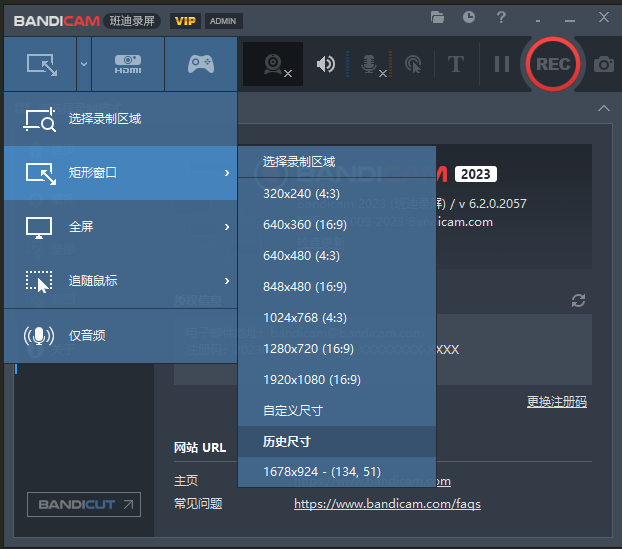Select the 1280x720 (16:9) size

point(337,349)
